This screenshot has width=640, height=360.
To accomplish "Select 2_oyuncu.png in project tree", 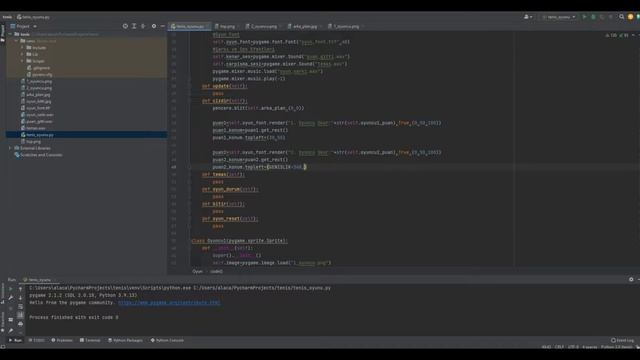I will [36, 88].
